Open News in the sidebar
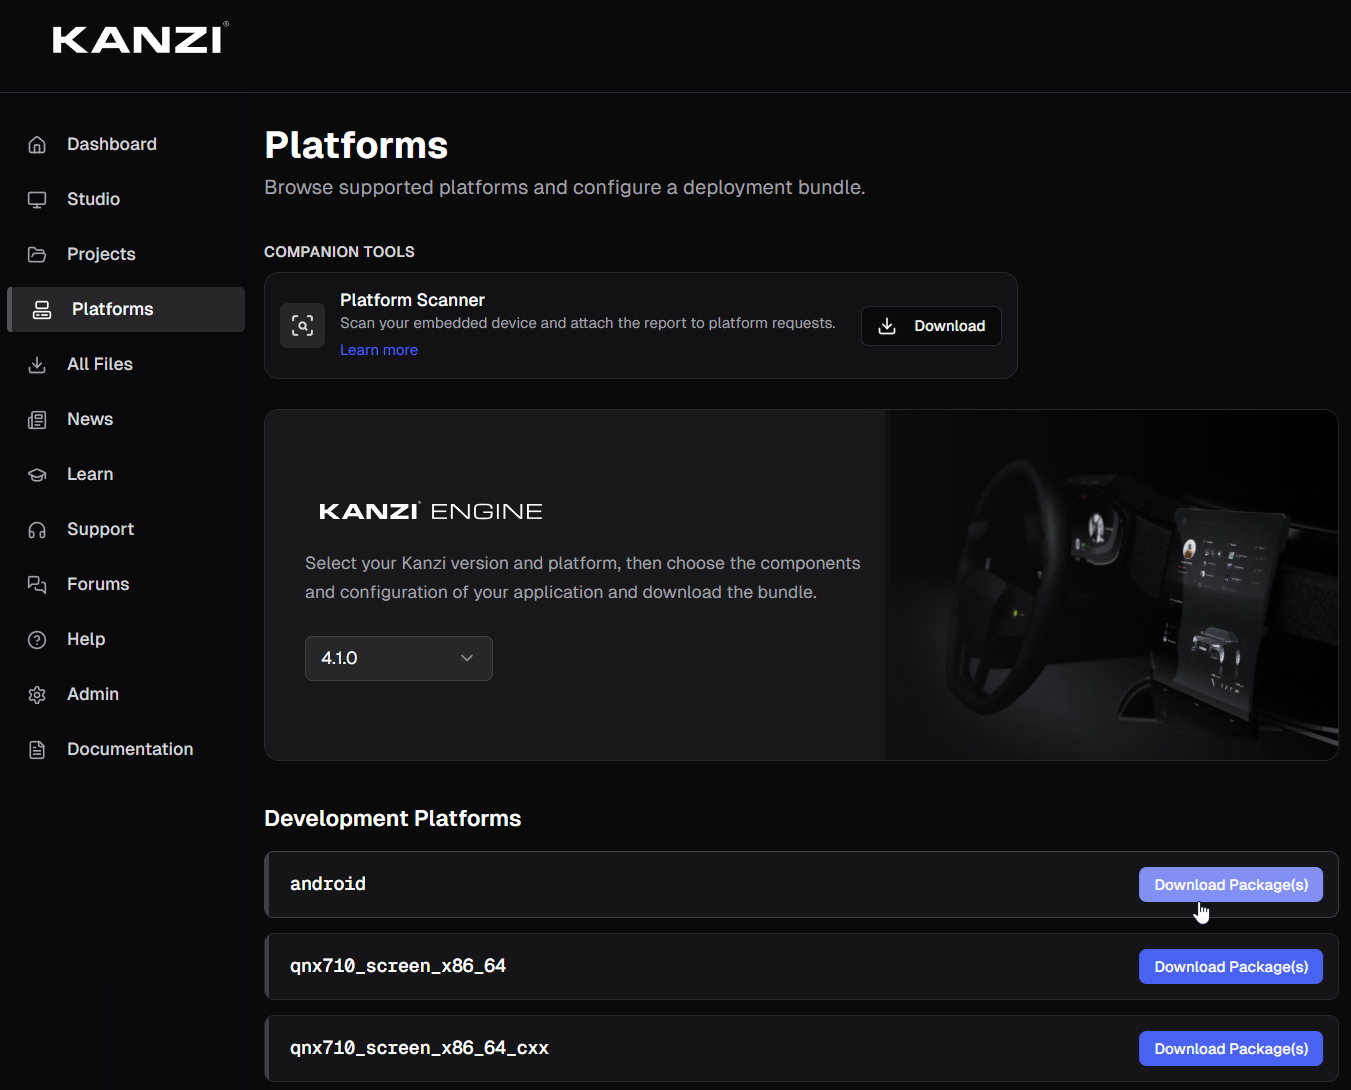 [x=126, y=419]
